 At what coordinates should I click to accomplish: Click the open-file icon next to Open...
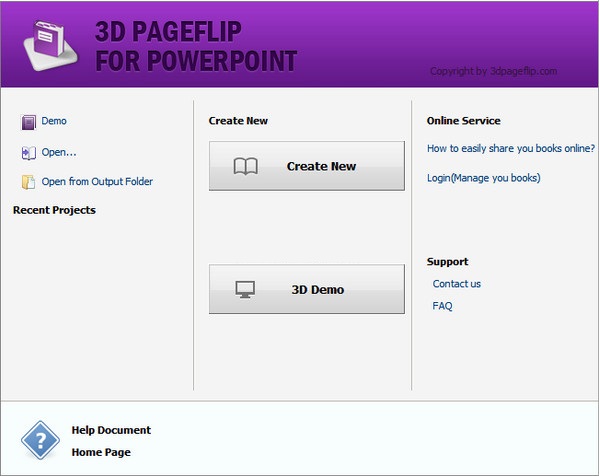tap(29, 153)
